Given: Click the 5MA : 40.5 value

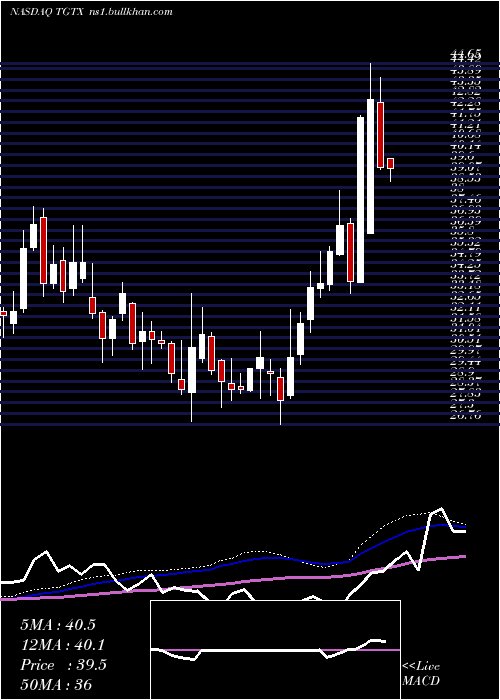Looking at the screenshot, I should [58, 625].
